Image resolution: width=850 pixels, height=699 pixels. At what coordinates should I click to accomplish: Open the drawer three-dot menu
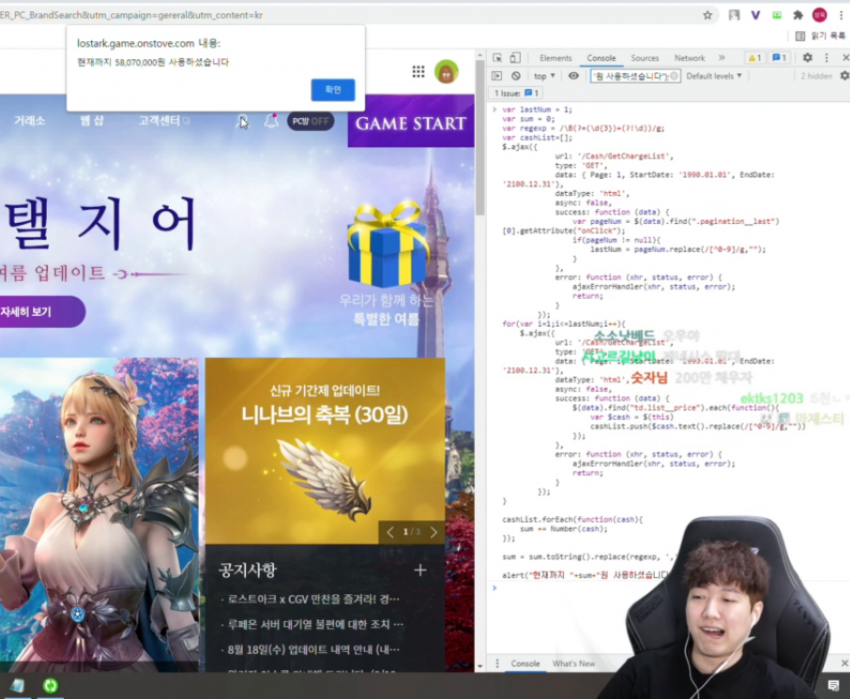(497, 663)
